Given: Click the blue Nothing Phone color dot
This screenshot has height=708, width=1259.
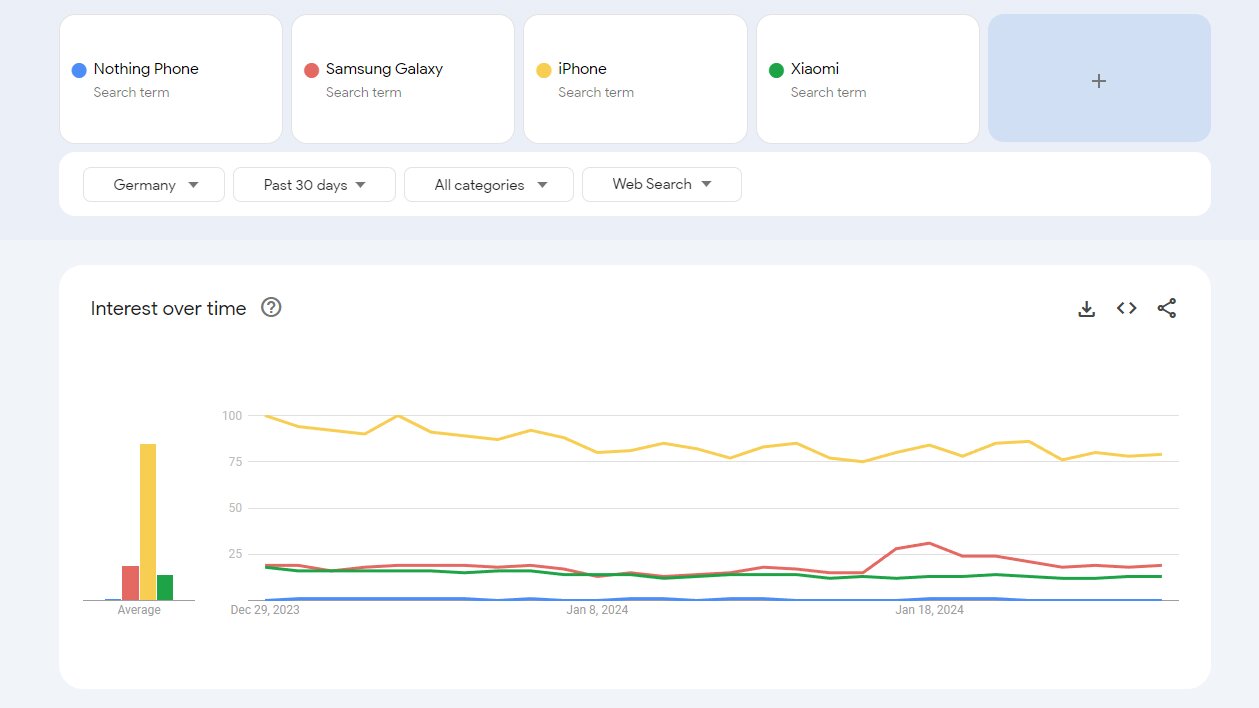Looking at the screenshot, I should (79, 70).
